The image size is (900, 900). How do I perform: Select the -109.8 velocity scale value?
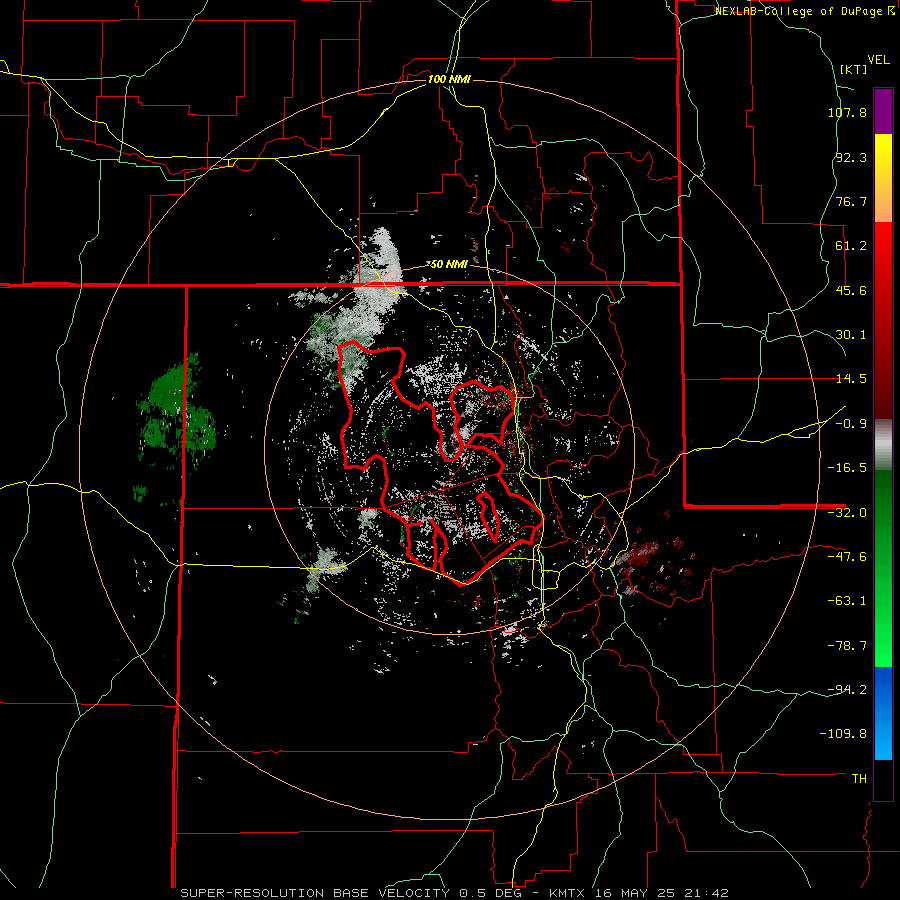(843, 734)
